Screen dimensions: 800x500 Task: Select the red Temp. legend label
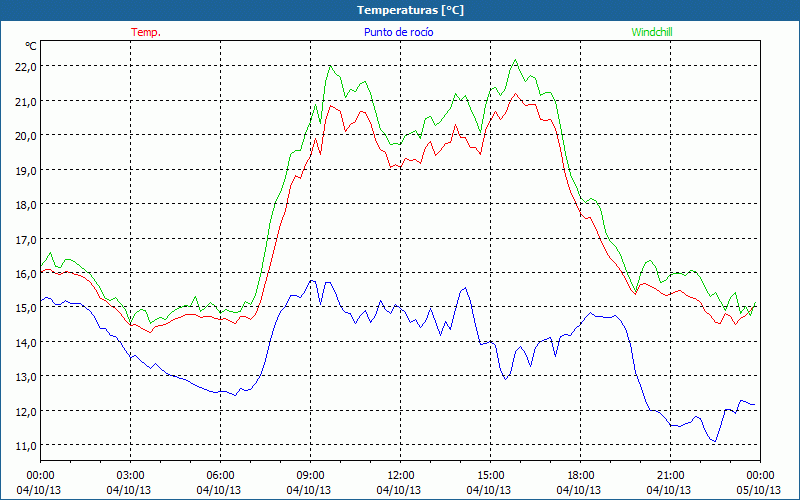pos(146,32)
